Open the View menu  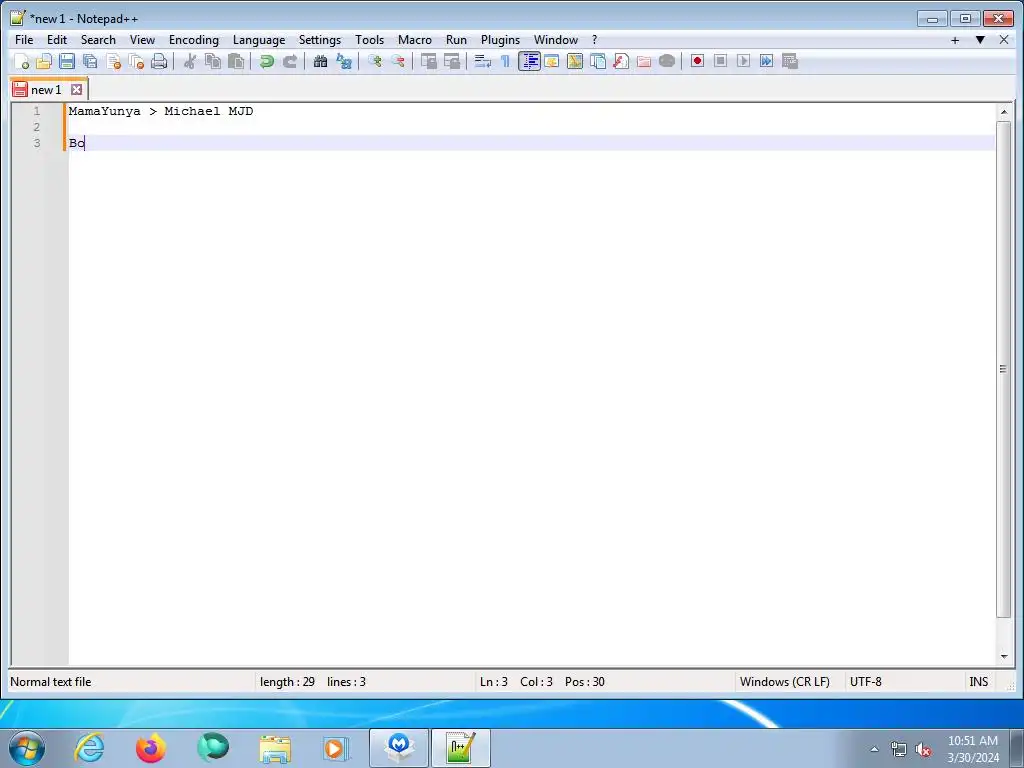(142, 40)
